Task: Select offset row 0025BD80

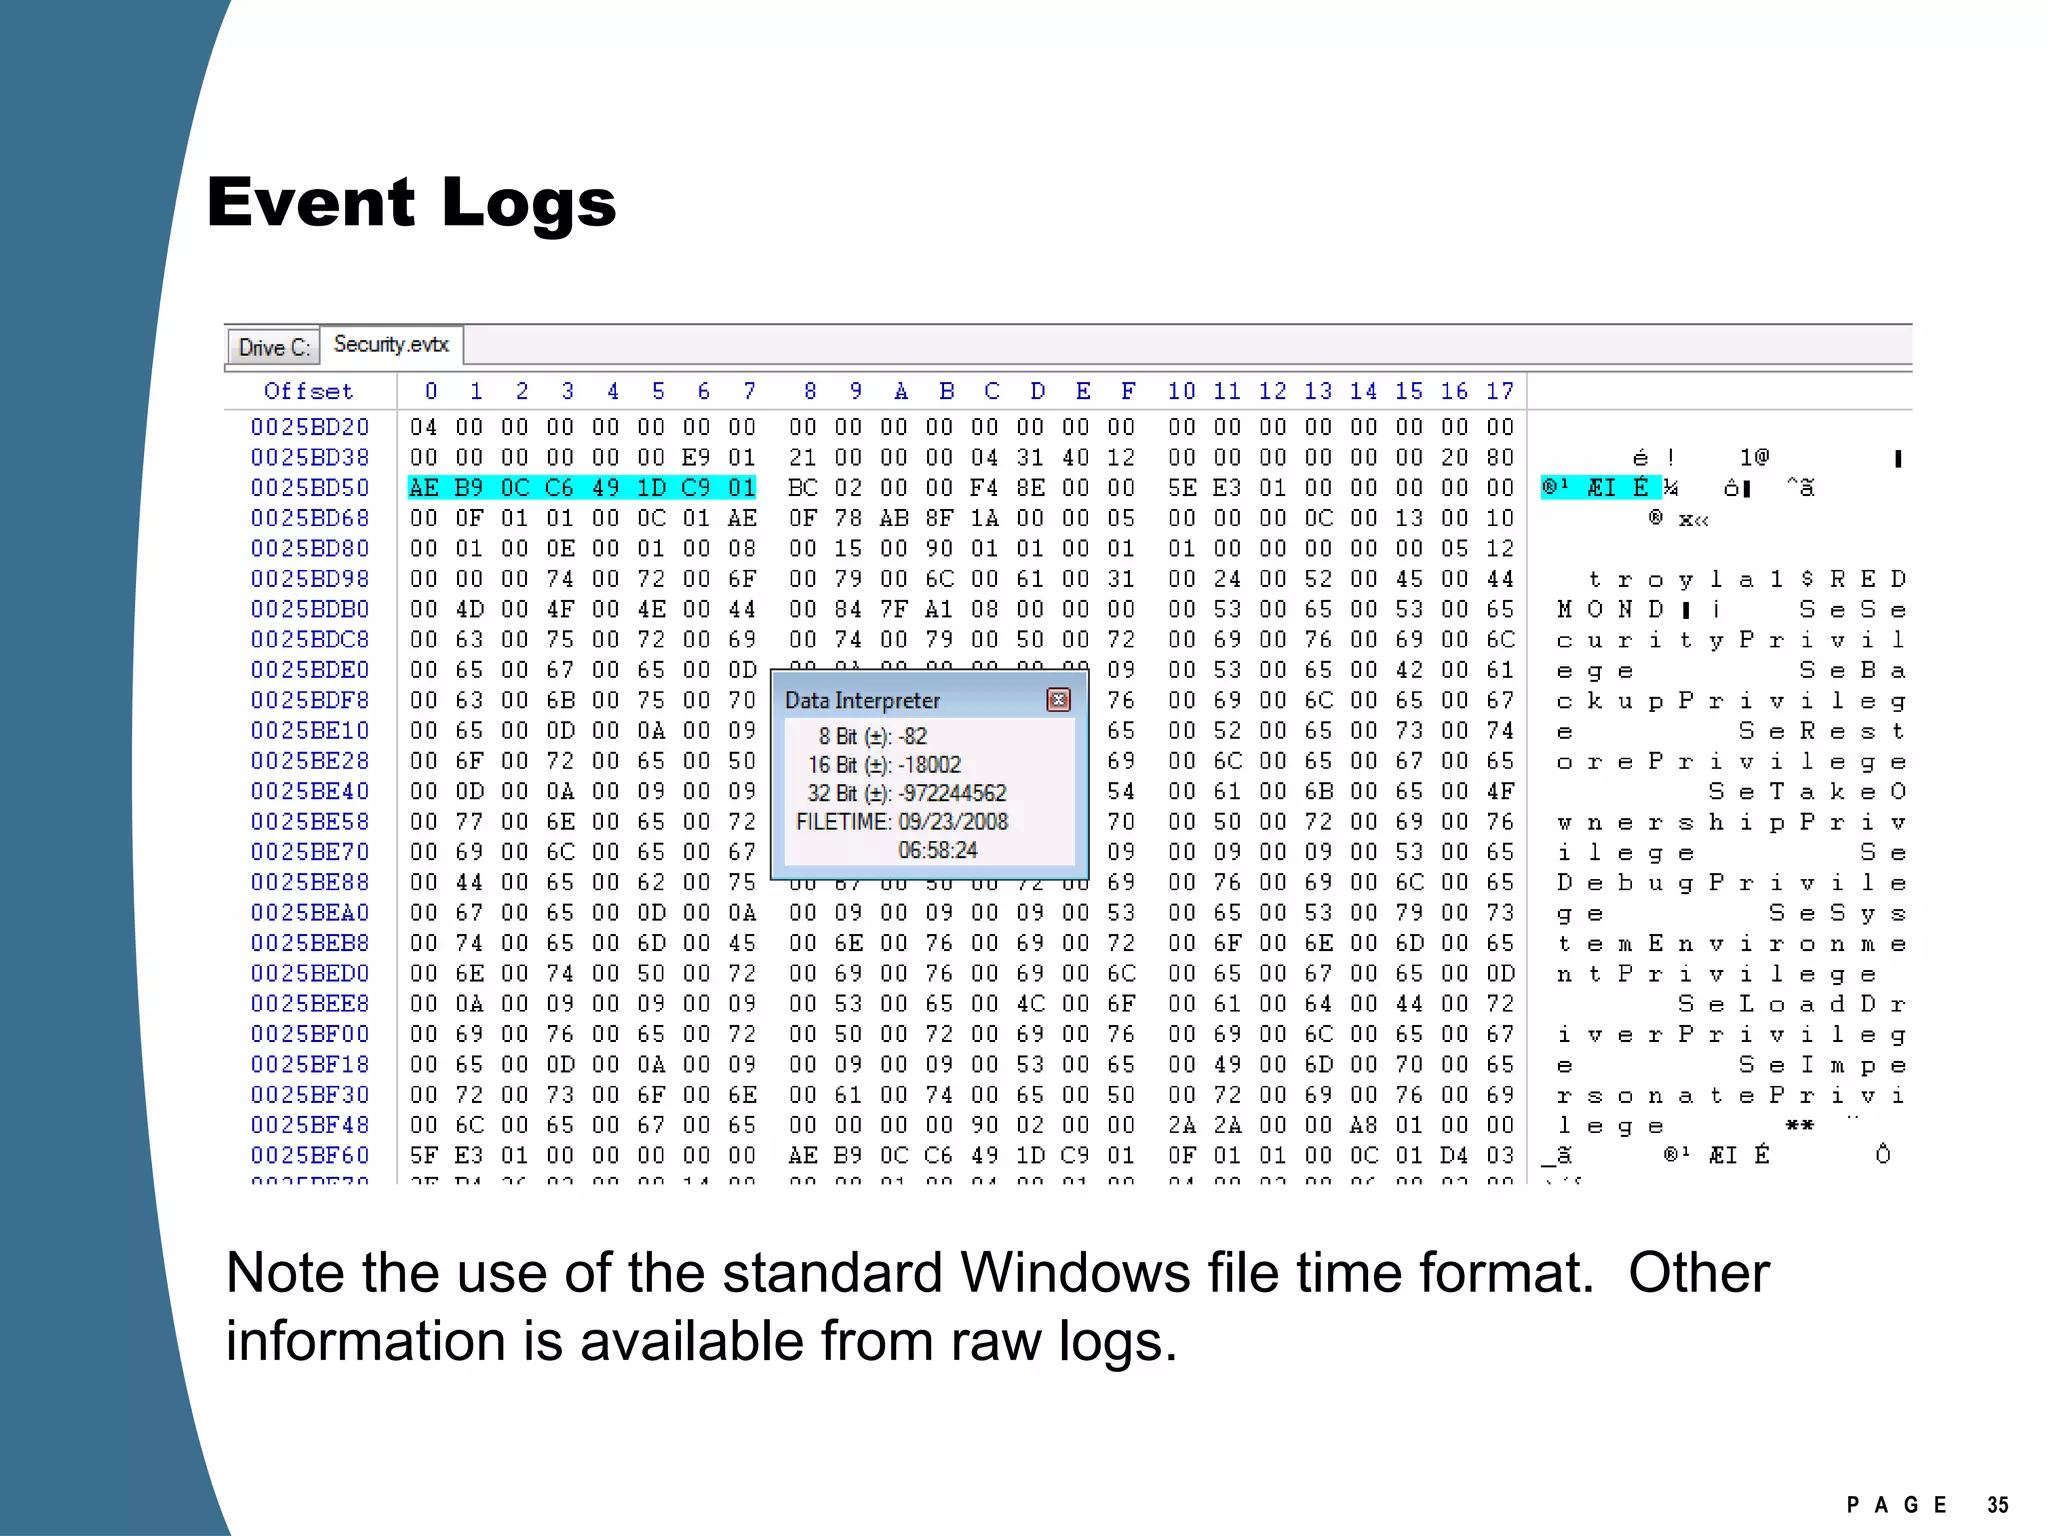Action: 310,548
